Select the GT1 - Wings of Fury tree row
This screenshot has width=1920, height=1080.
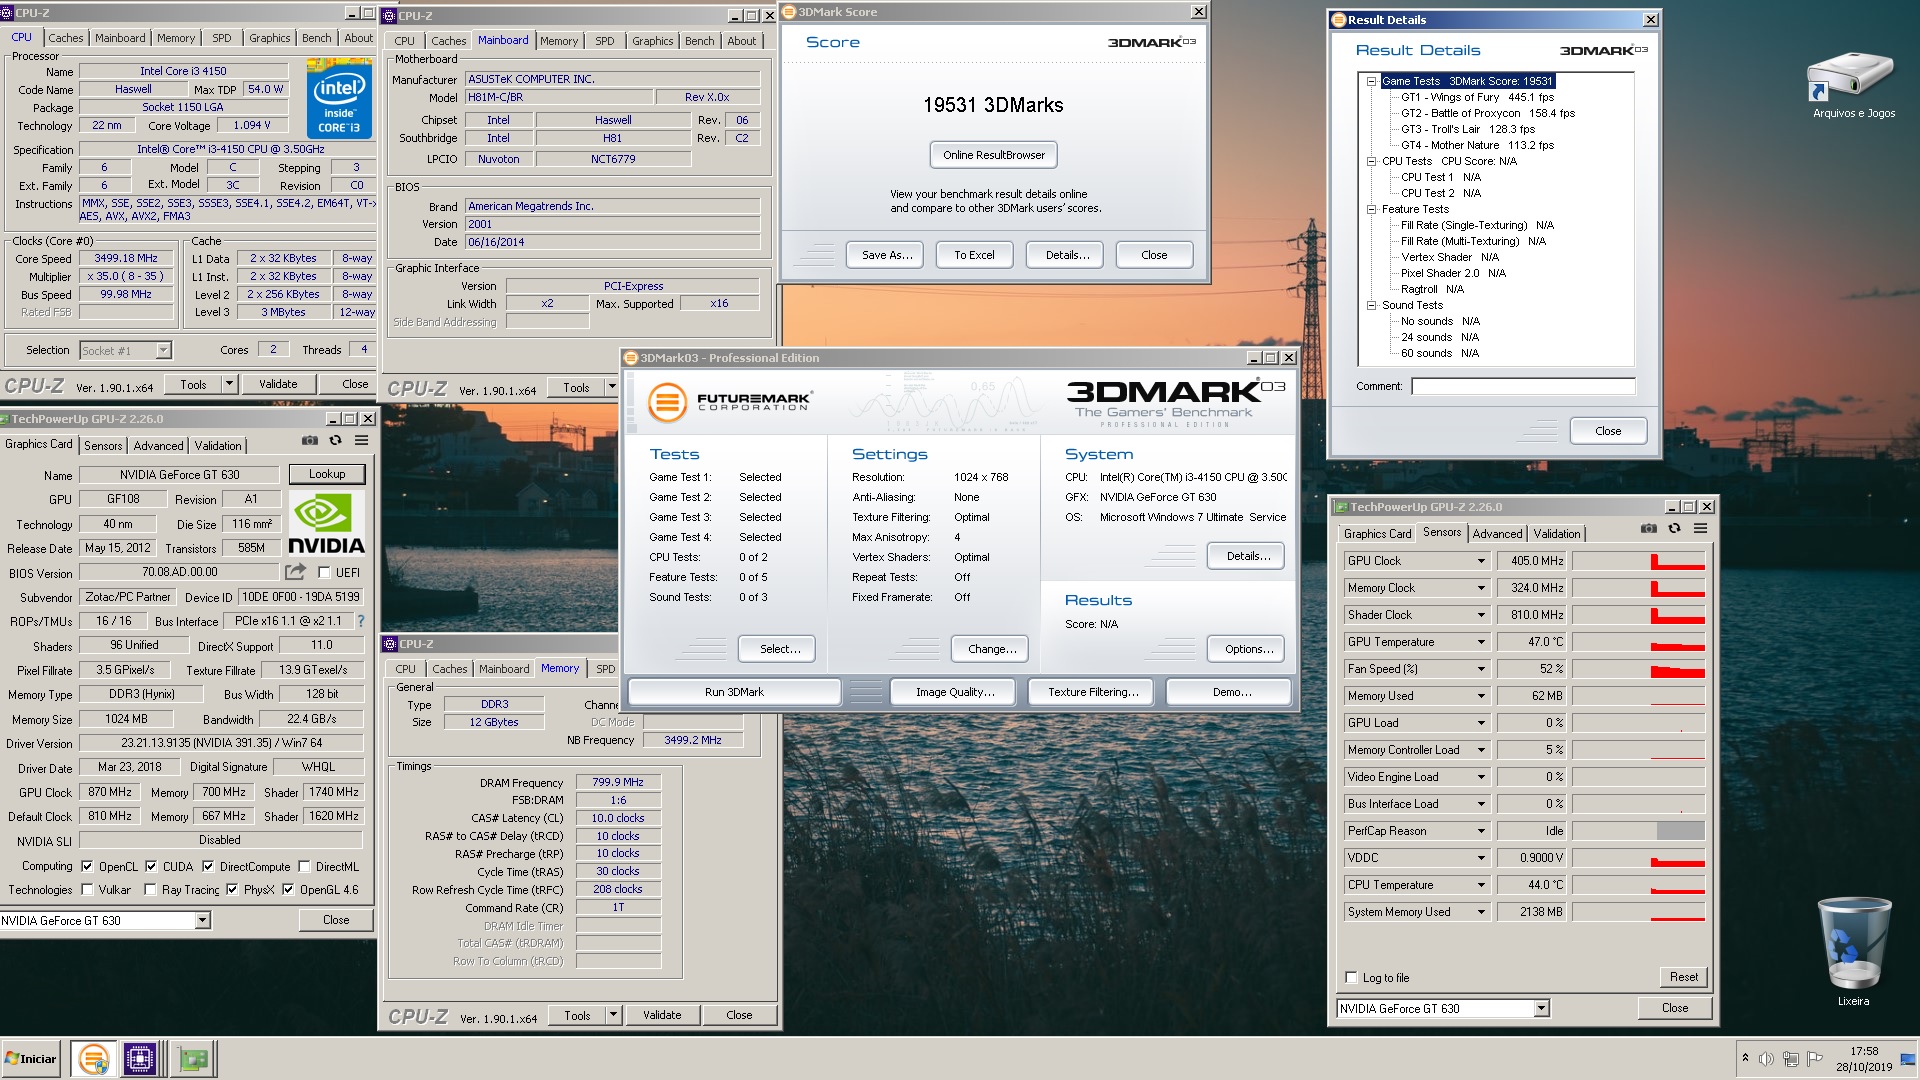pos(1477,97)
